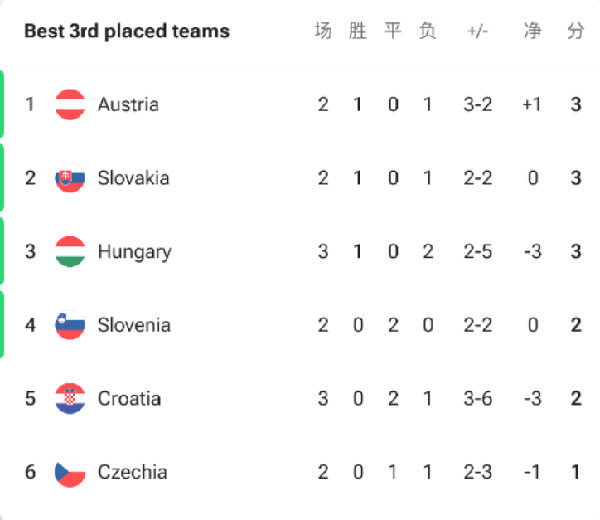Click the 分 points column header
The height and width of the screenshot is (520, 600).
575,31
